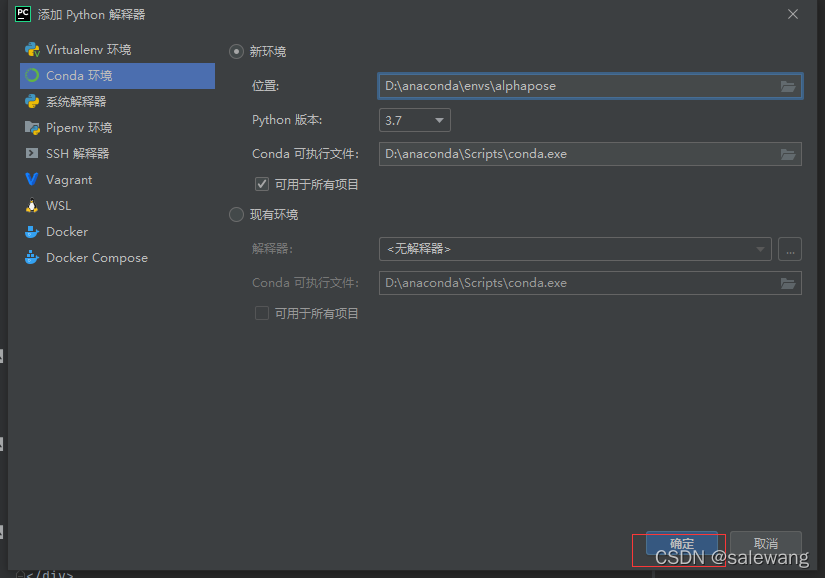
Task: Click the system interpreter Python icon
Action: (32, 102)
